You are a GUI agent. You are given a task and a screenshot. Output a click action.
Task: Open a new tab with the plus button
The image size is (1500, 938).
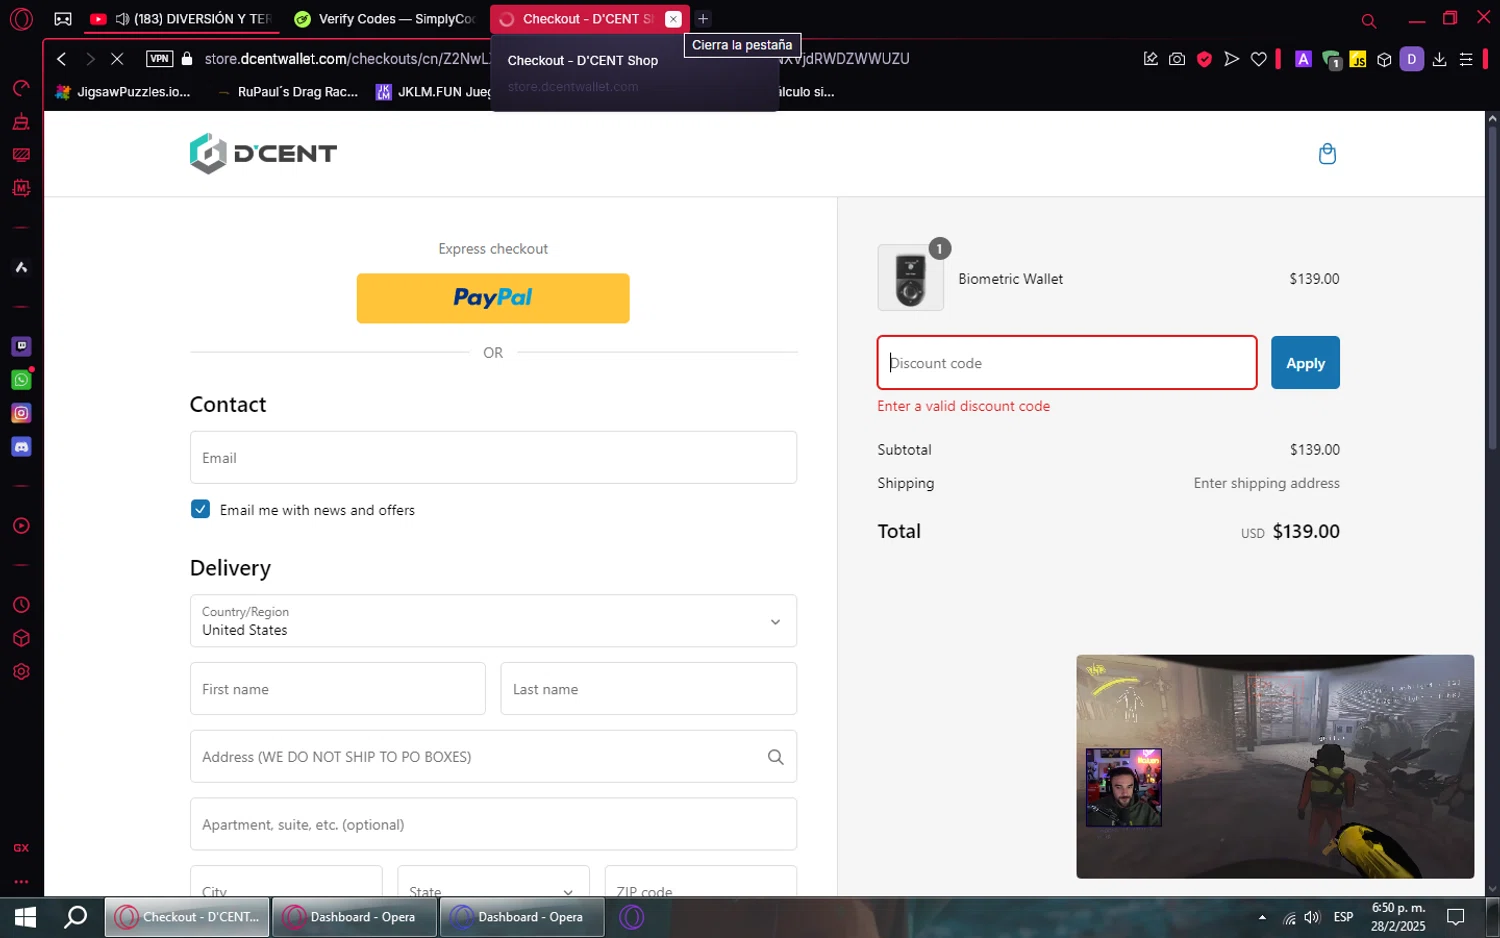point(703,19)
